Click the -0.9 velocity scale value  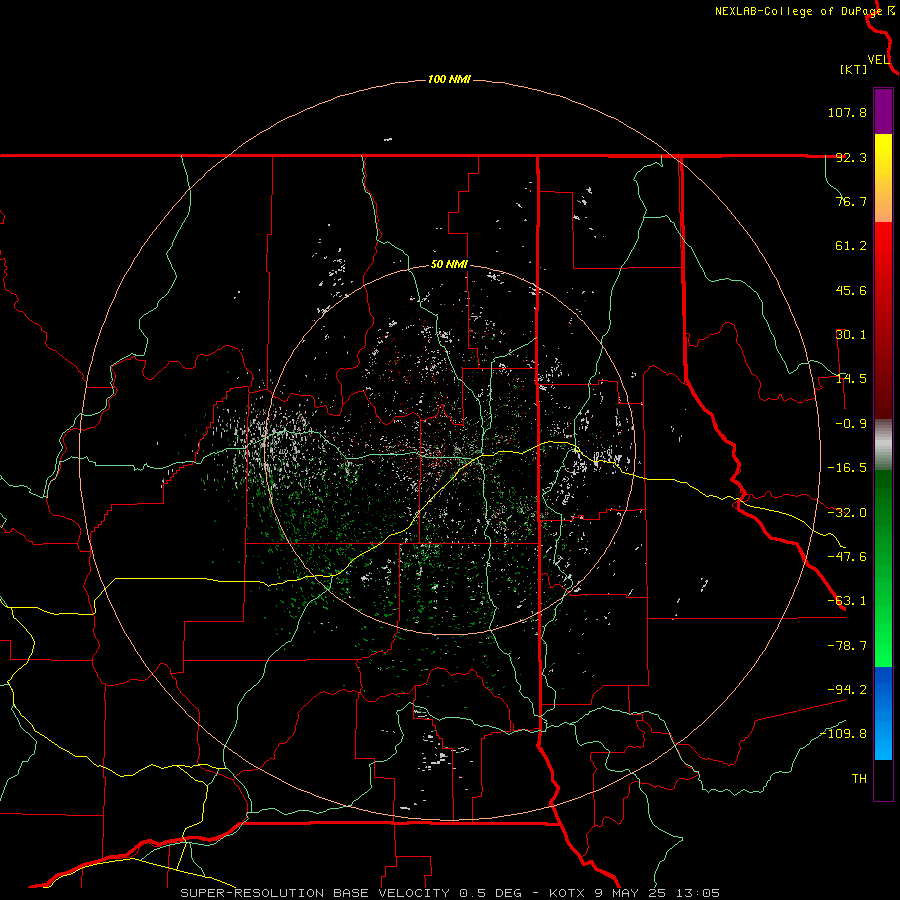(x=851, y=424)
